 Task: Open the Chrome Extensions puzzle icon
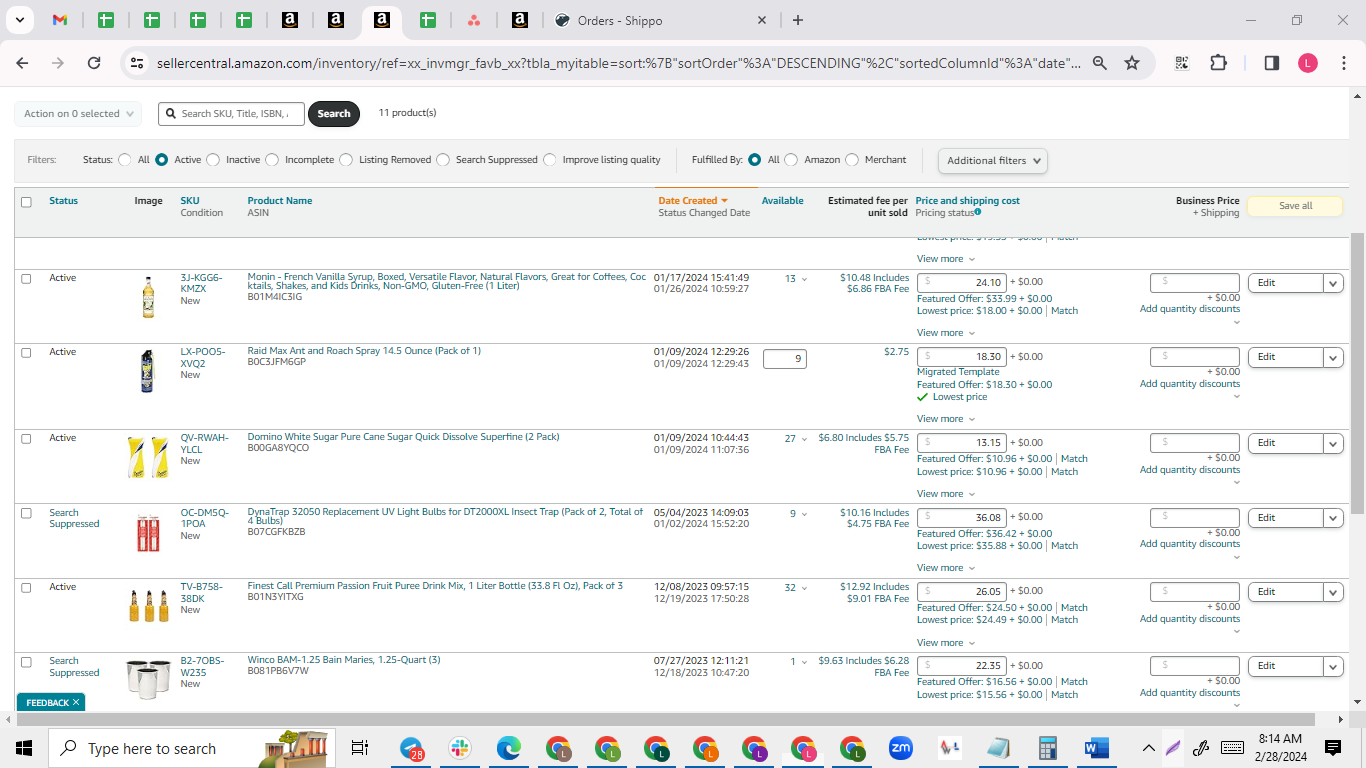pyautogui.click(x=1218, y=63)
